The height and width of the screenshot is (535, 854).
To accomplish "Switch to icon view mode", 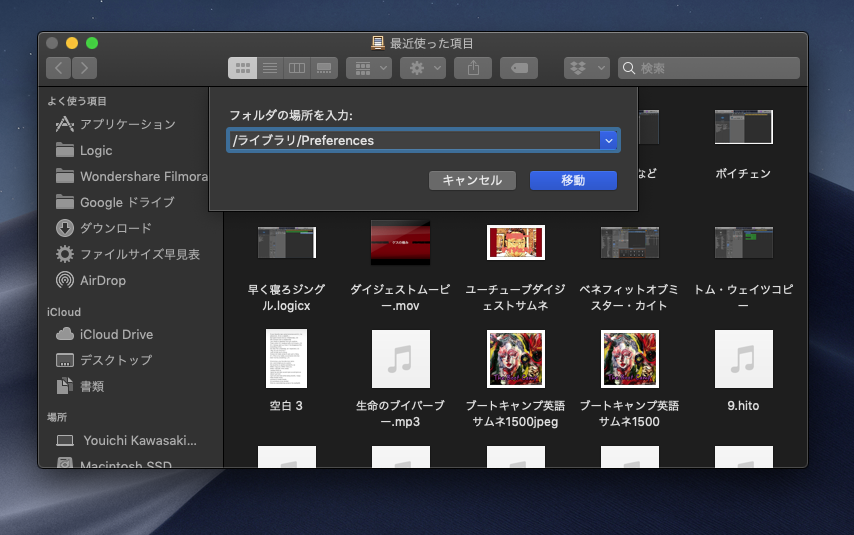I will tap(242, 68).
